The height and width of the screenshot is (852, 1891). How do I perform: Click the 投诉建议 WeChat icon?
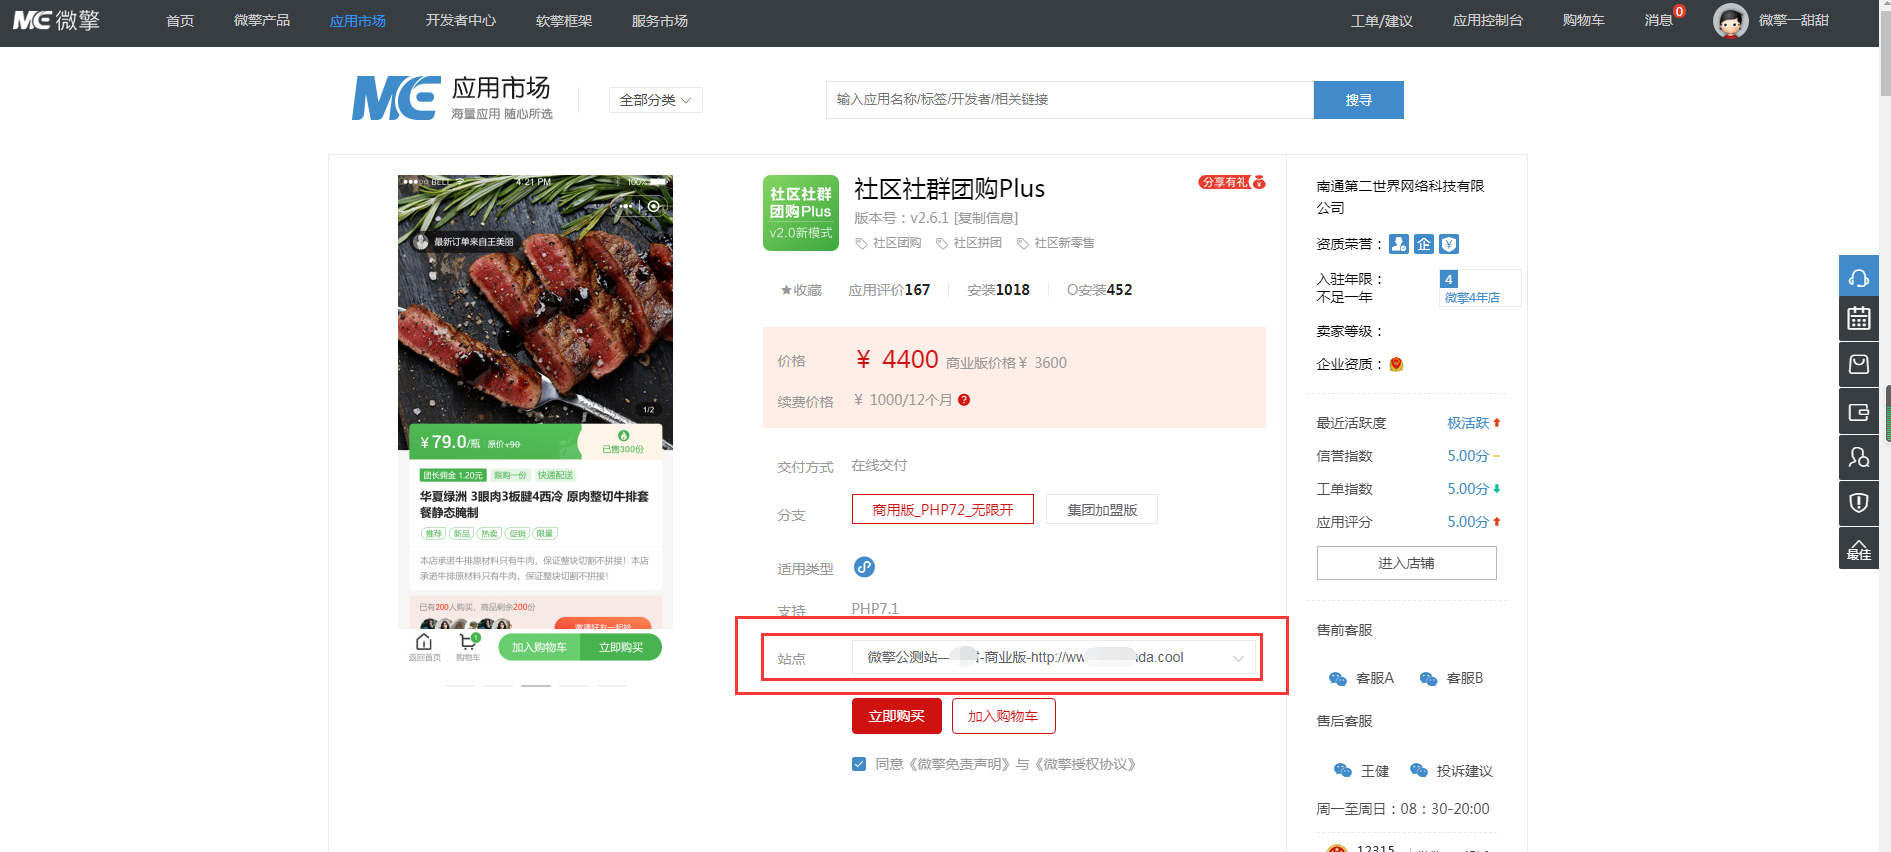coord(1419,770)
